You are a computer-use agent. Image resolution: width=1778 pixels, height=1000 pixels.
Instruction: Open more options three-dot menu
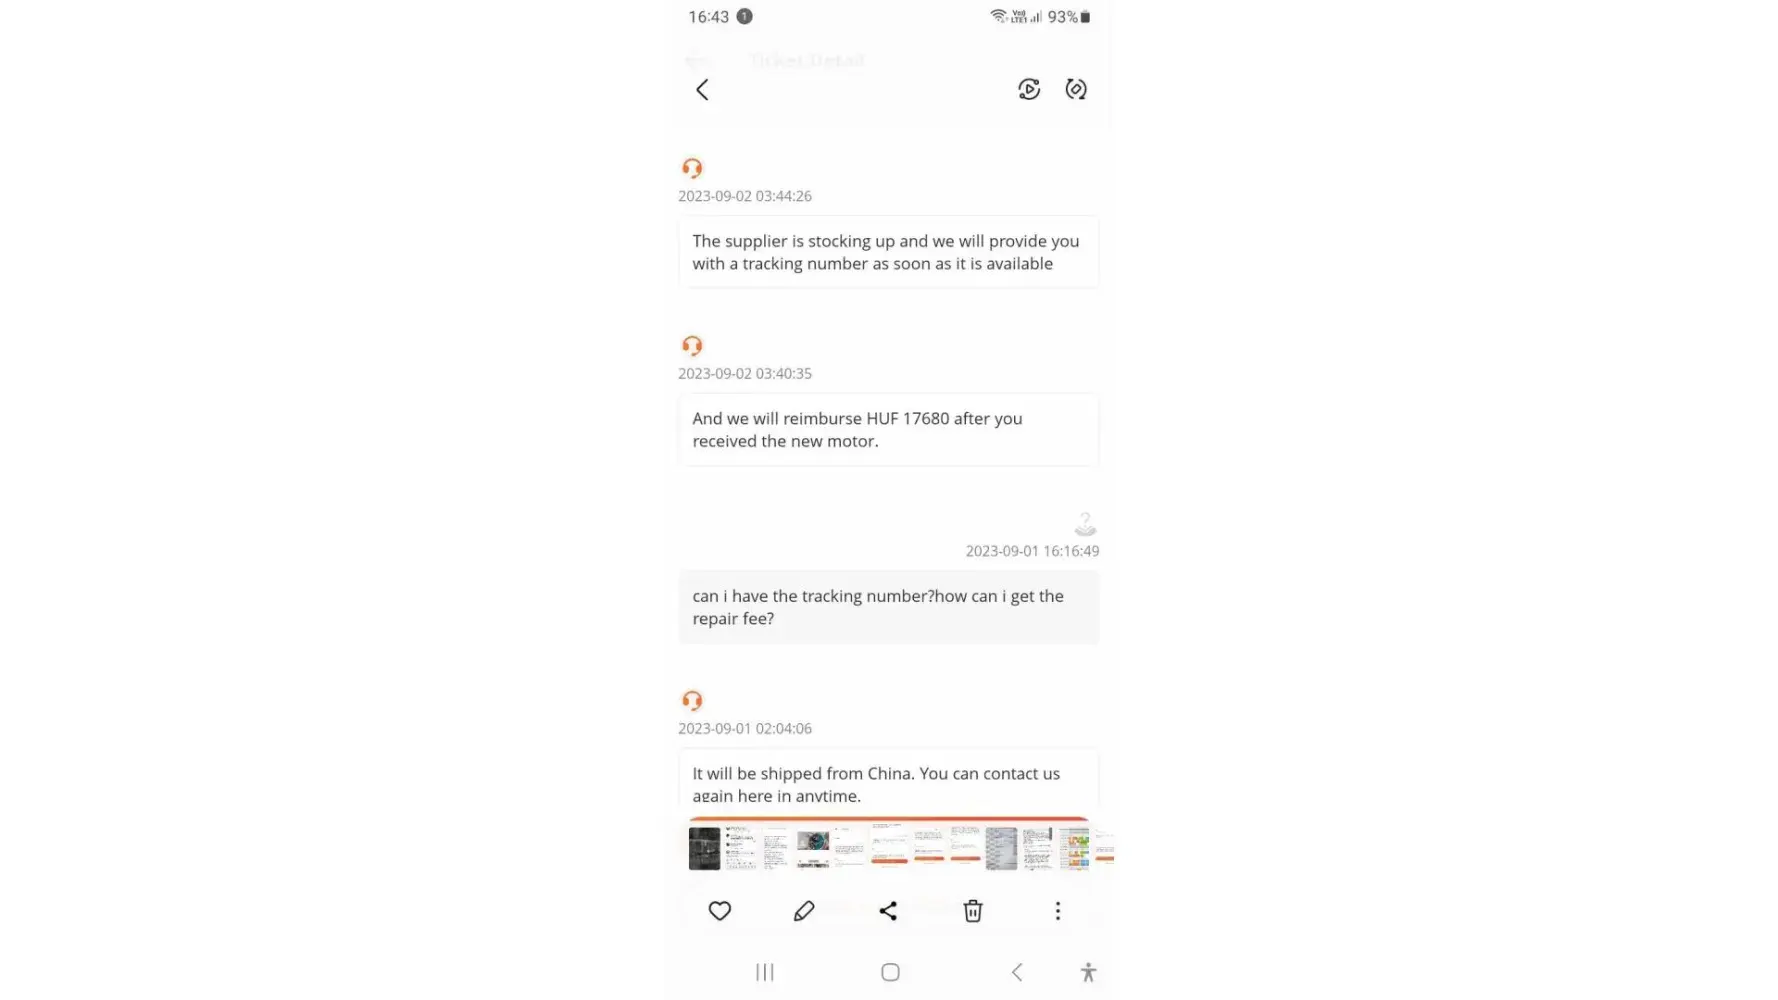(1058, 911)
